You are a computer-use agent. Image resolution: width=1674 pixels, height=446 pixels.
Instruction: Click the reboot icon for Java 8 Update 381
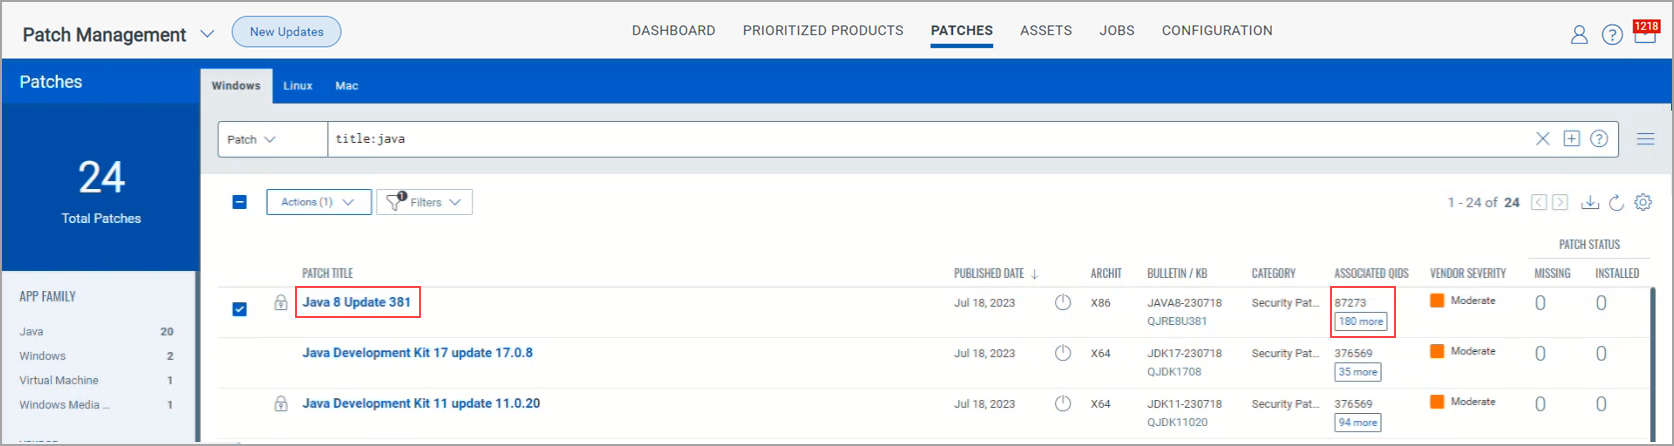click(x=1063, y=302)
